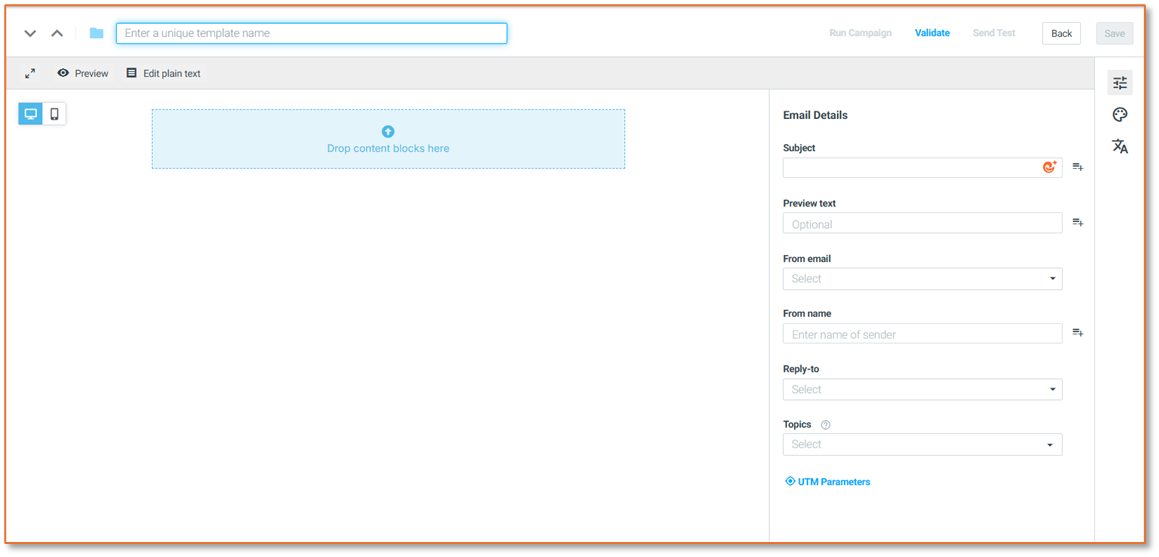Open the translation languages icon
Screen dimensions: 1159x557
tap(1120, 146)
